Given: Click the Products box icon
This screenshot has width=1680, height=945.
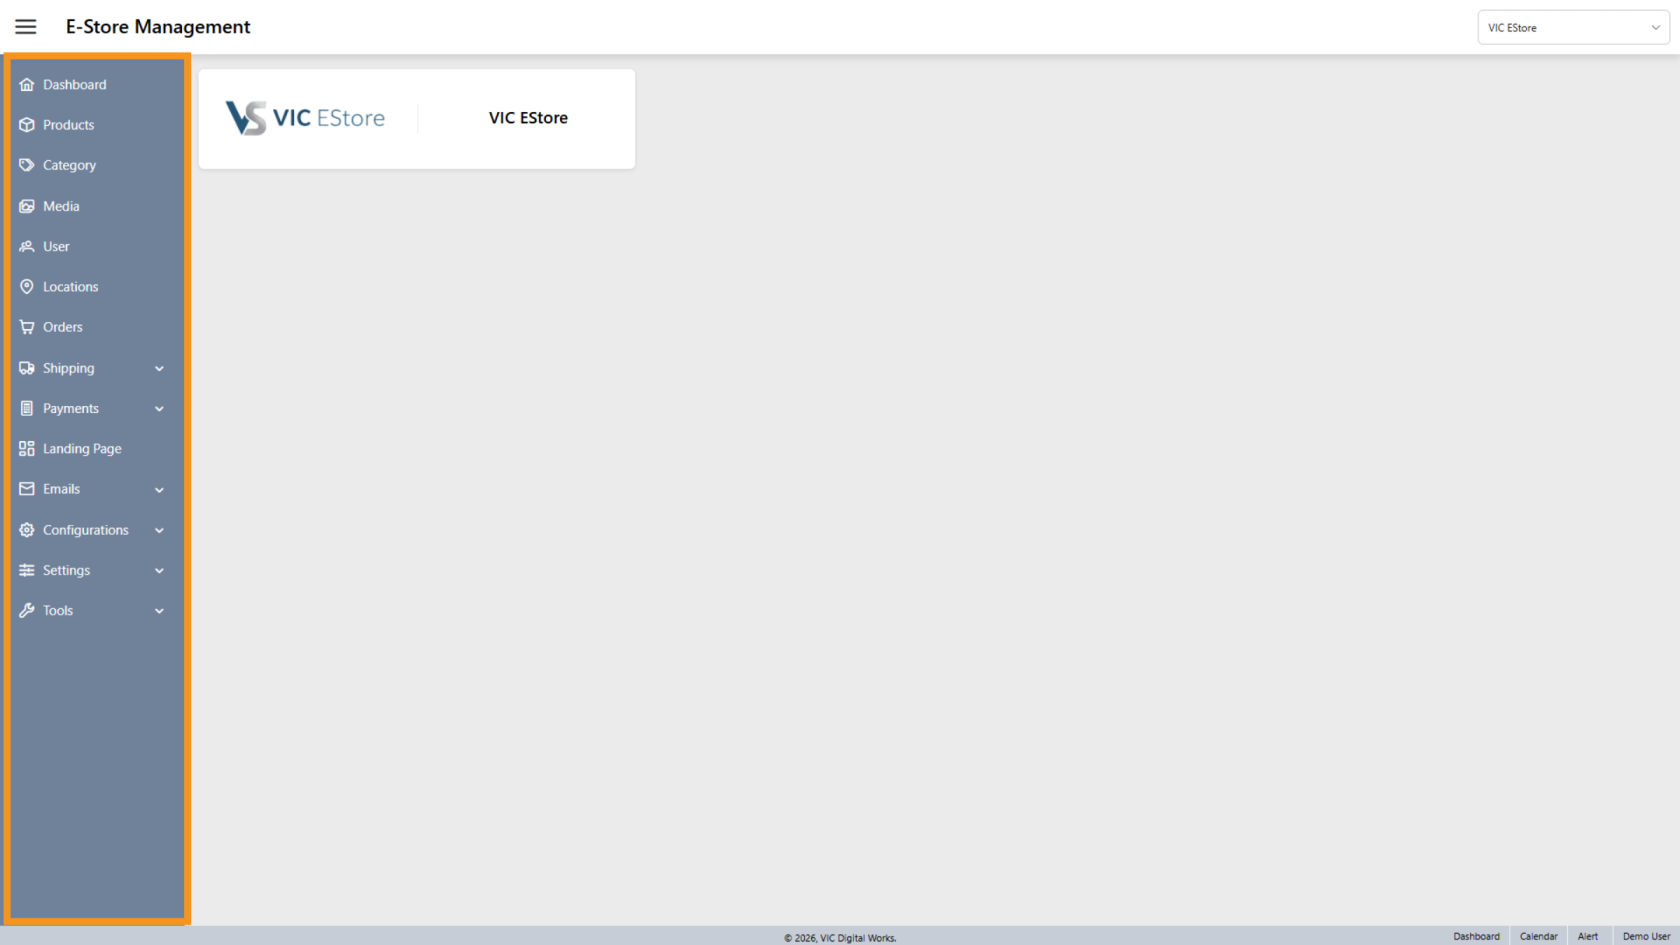Looking at the screenshot, I should point(27,125).
